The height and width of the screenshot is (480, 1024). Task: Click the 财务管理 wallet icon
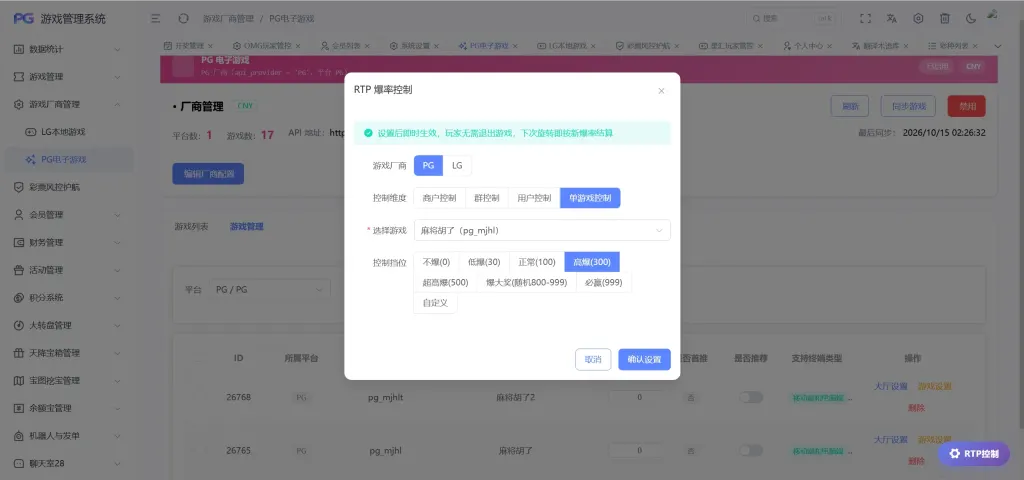[x=19, y=242]
